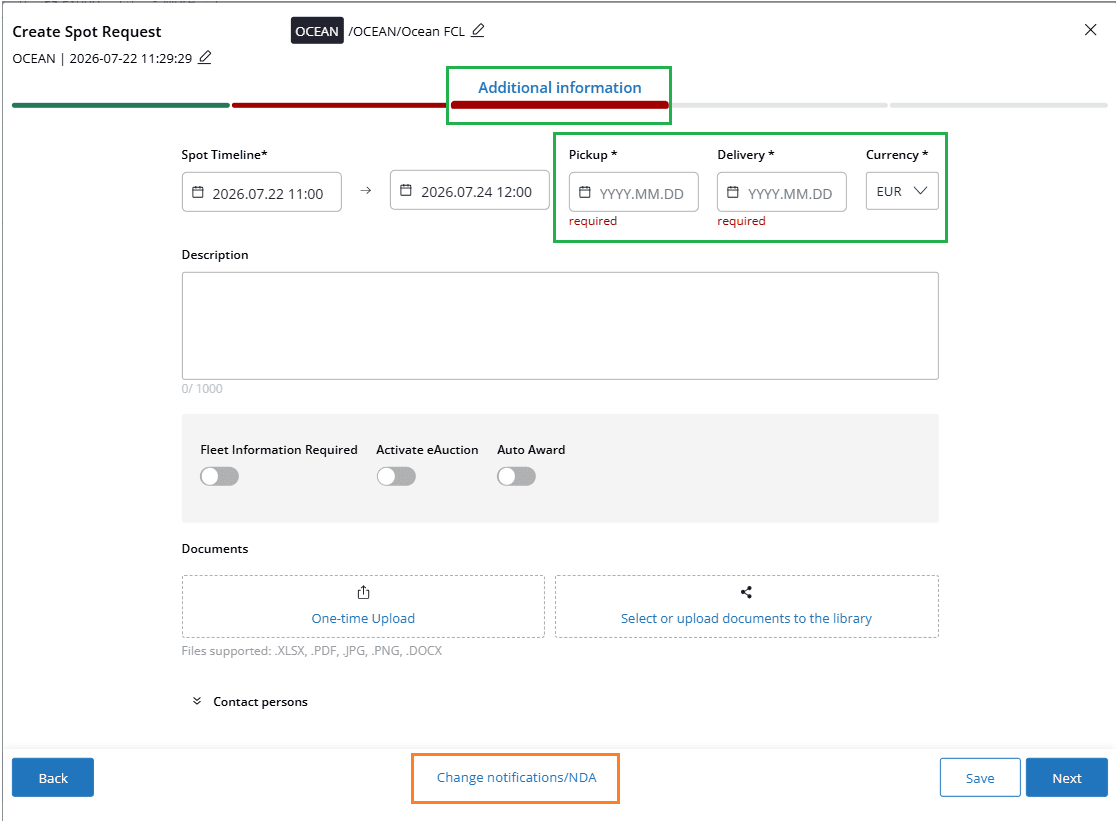Click the Delivery date input field
Viewport: 1117px width, 821px height.
click(781, 192)
